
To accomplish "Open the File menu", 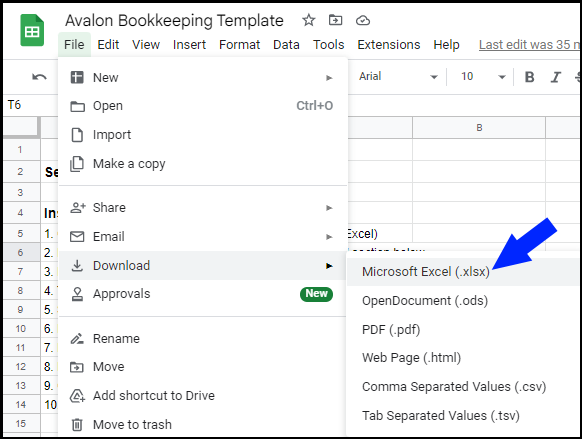I will 74,45.
